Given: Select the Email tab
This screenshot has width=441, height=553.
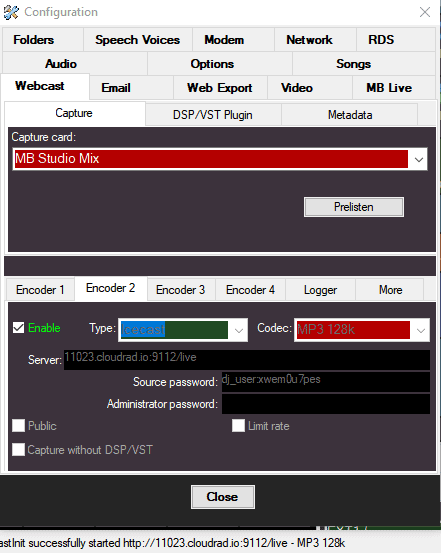Looking at the screenshot, I should tap(131, 88).
